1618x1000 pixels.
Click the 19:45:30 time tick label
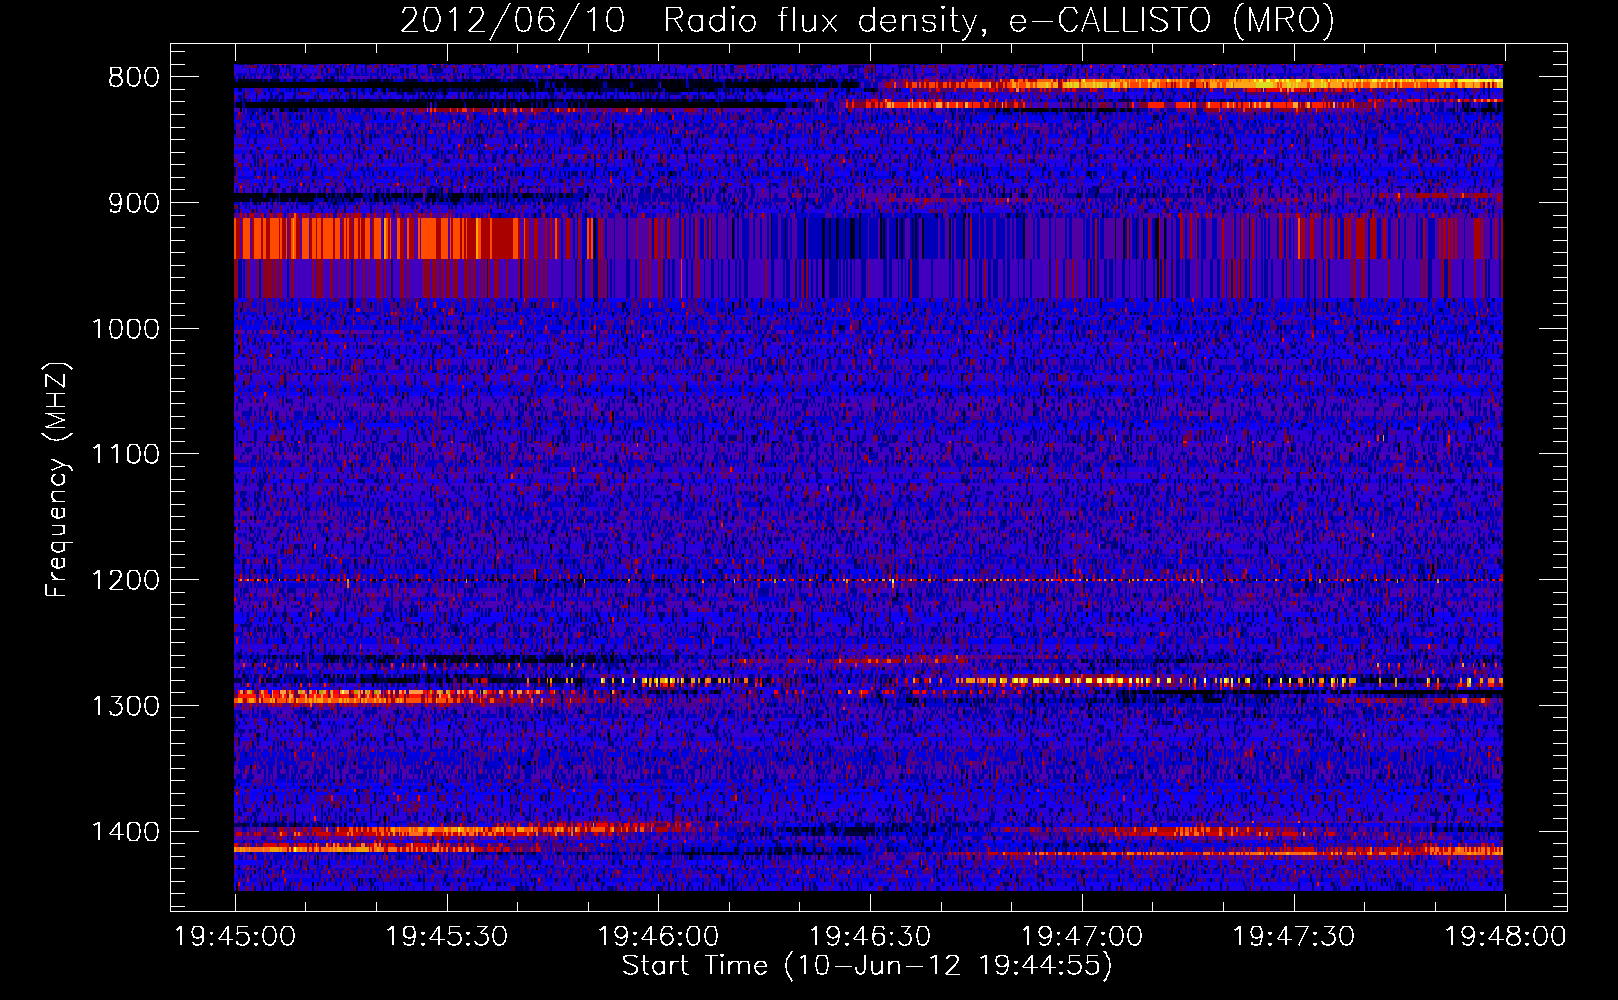[447, 937]
